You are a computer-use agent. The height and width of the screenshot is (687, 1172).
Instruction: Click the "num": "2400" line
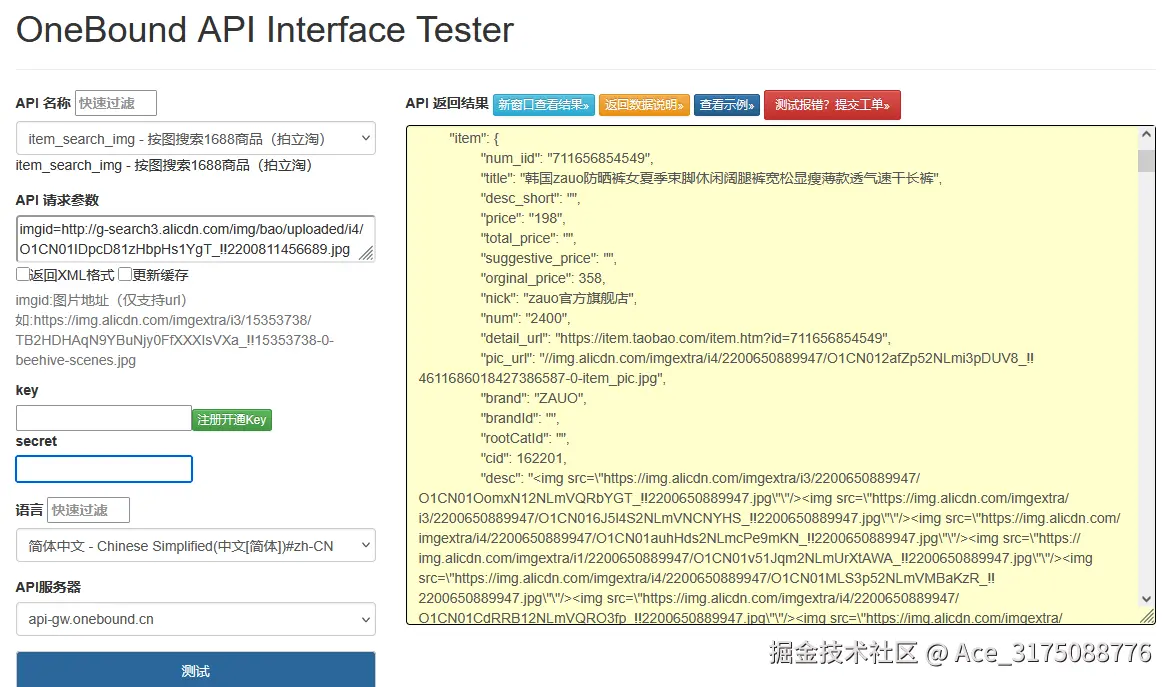click(x=525, y=318)
